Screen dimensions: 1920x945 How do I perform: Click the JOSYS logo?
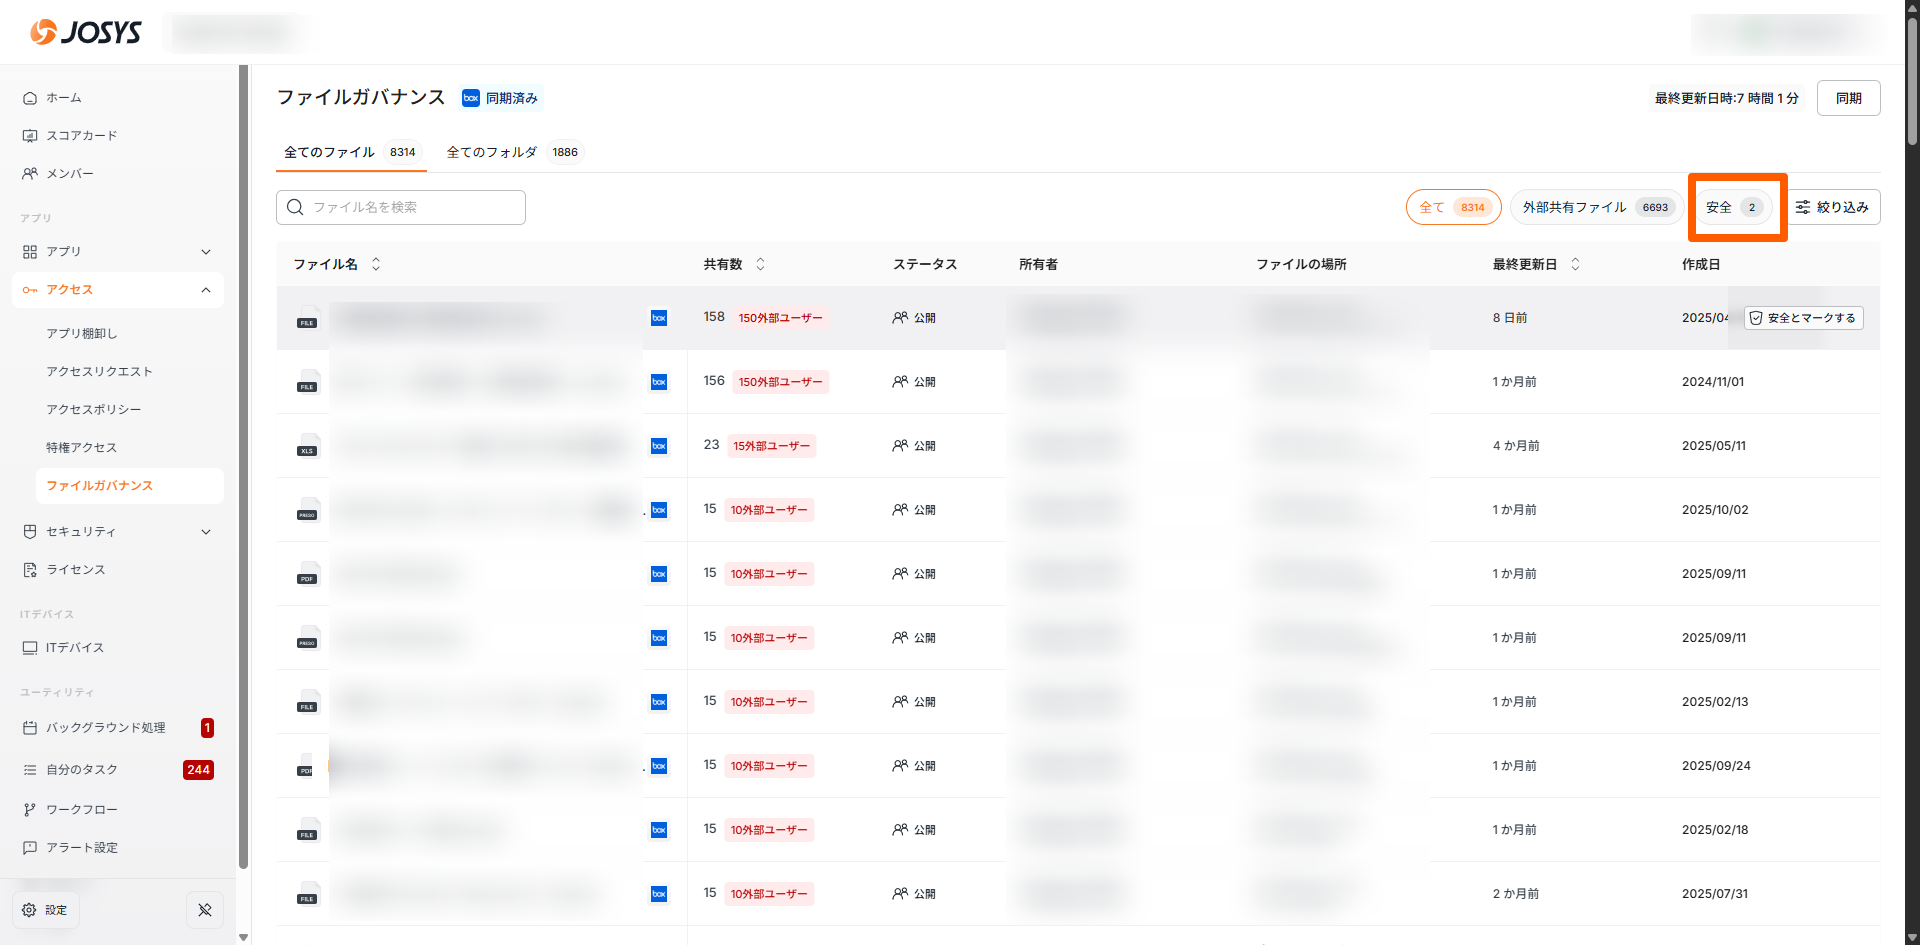pos(86,33)
